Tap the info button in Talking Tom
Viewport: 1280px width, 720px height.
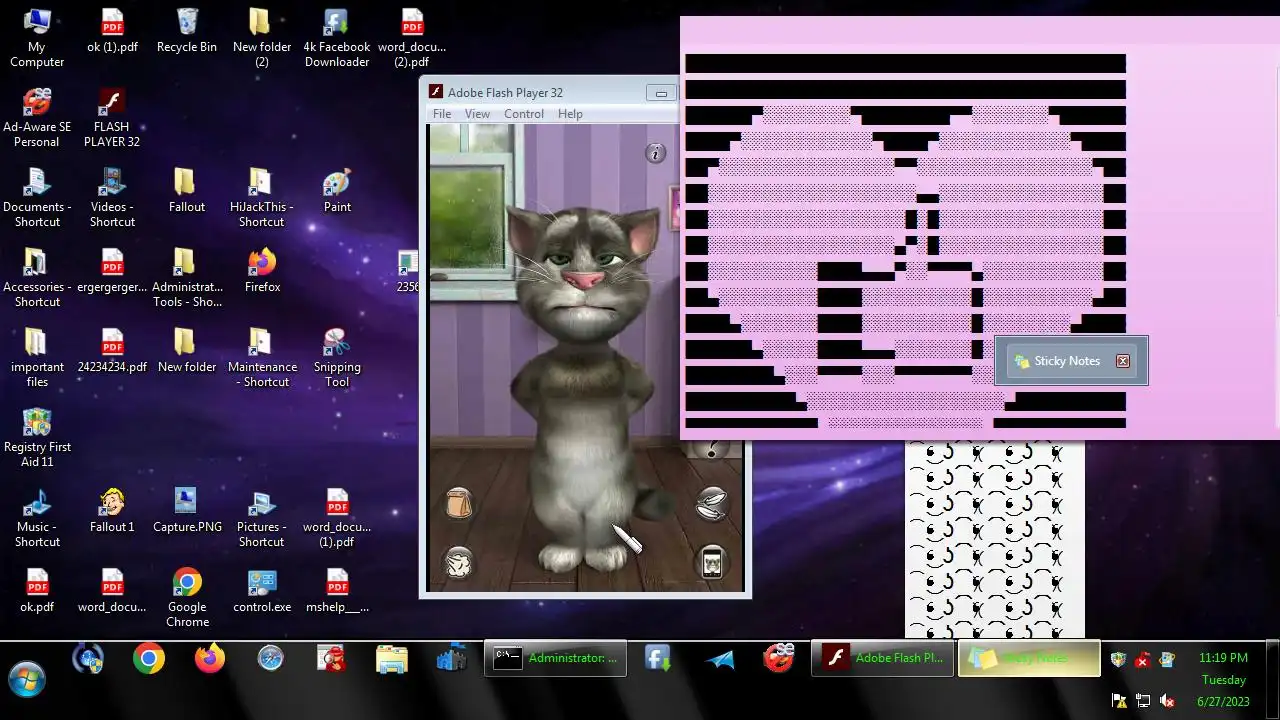click(x=655, y=153)
